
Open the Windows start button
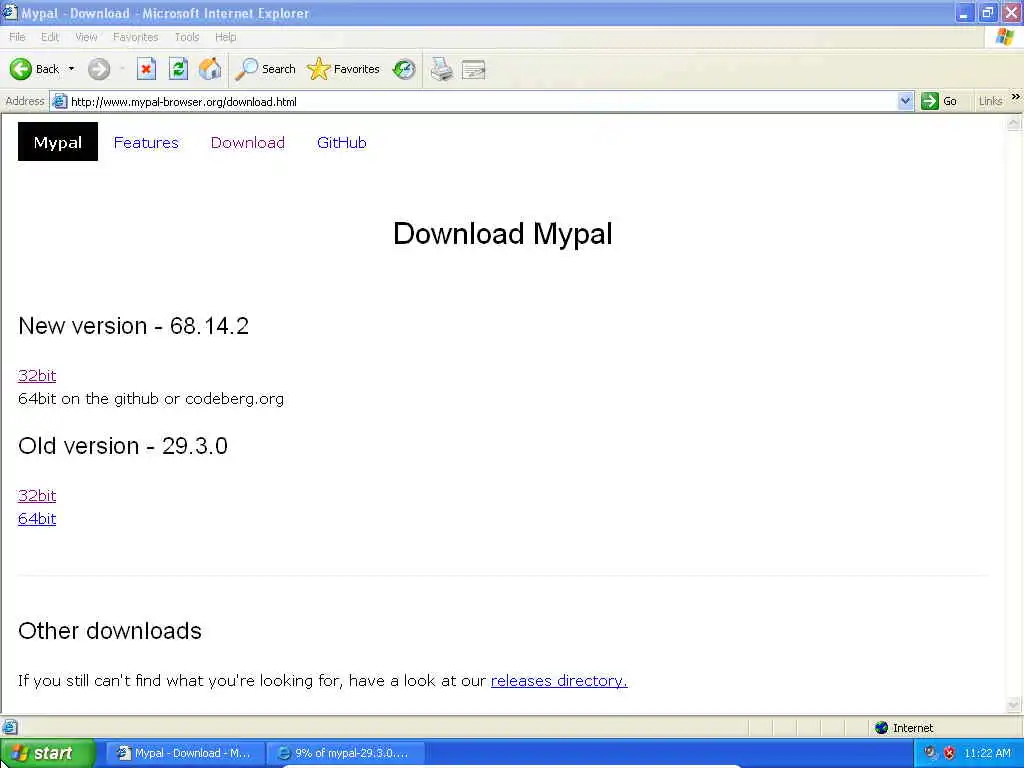pos(47,753)
